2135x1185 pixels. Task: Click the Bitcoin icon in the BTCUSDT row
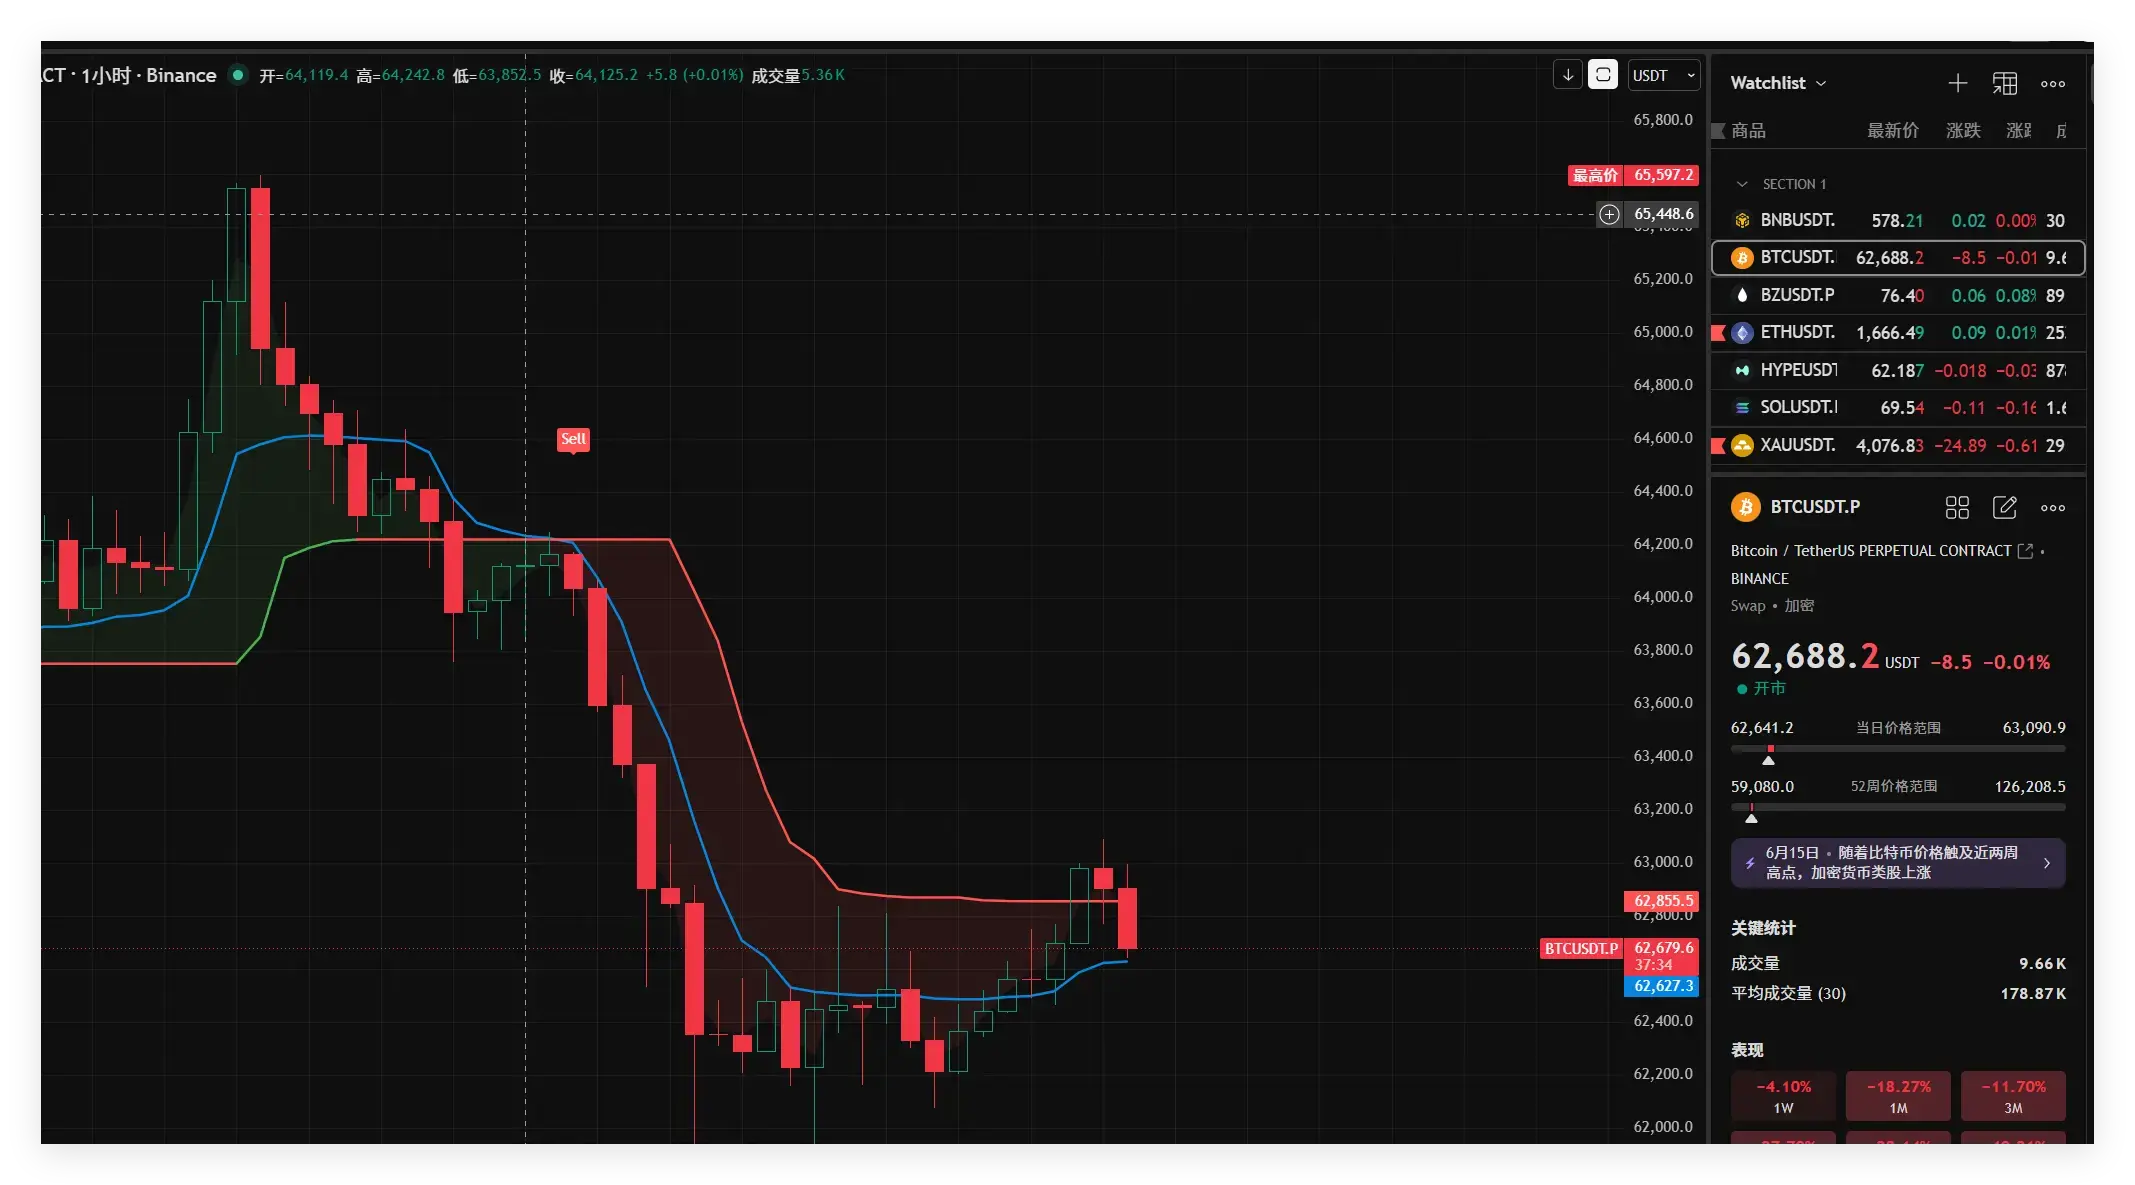tap(1742, 258)
